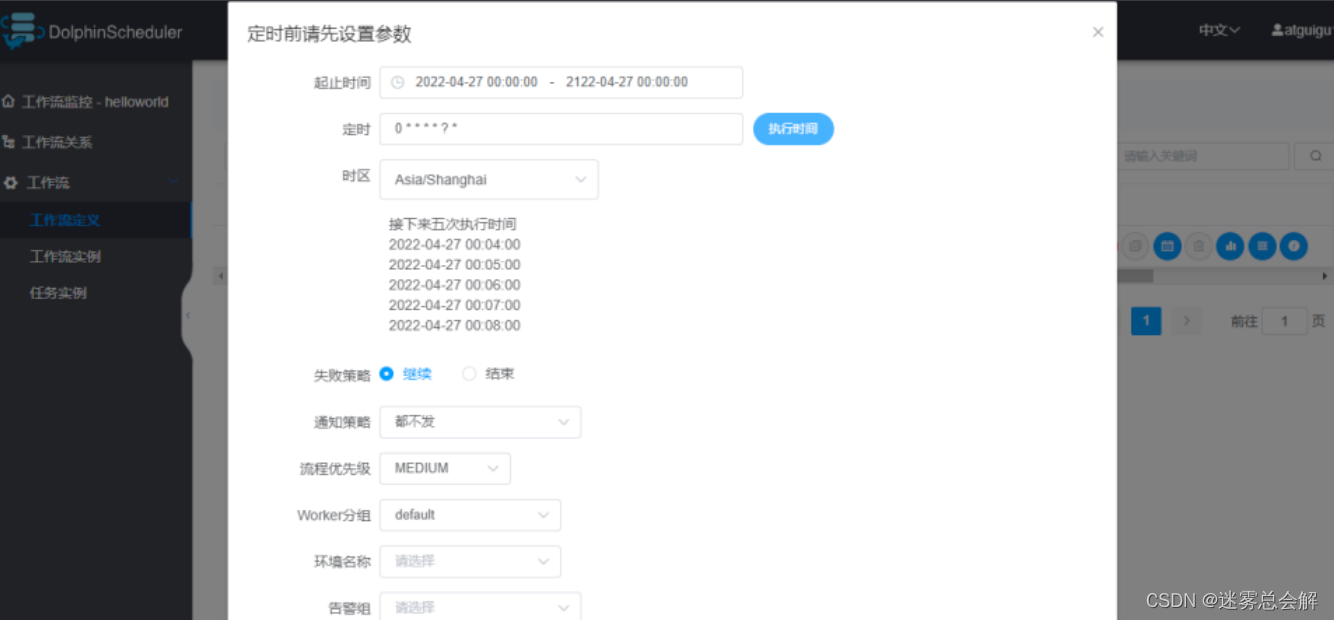1334x620 pixels.
Task: Go to page 1 in pagination
Action: [x=1146, y=321]
